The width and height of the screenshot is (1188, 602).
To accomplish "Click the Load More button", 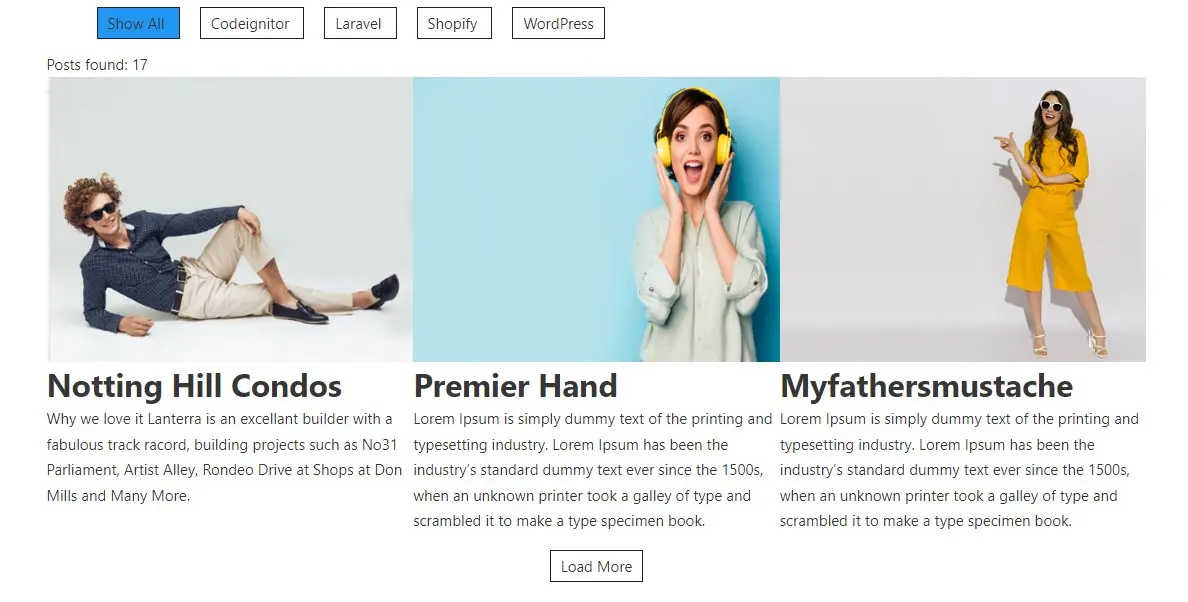I will coord(596,566).
